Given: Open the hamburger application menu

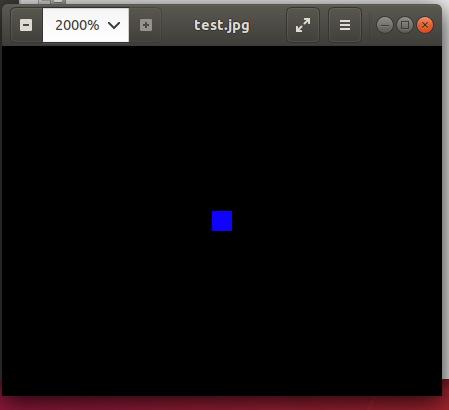Looking at the screenshot, I should pyautogui.click(x=345, y=25).
